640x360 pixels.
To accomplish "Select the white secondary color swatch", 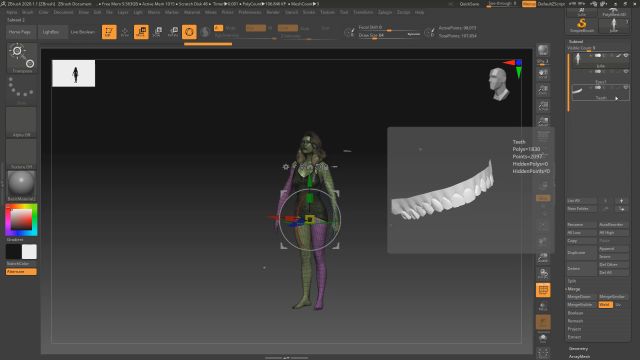I will (29, 252).
